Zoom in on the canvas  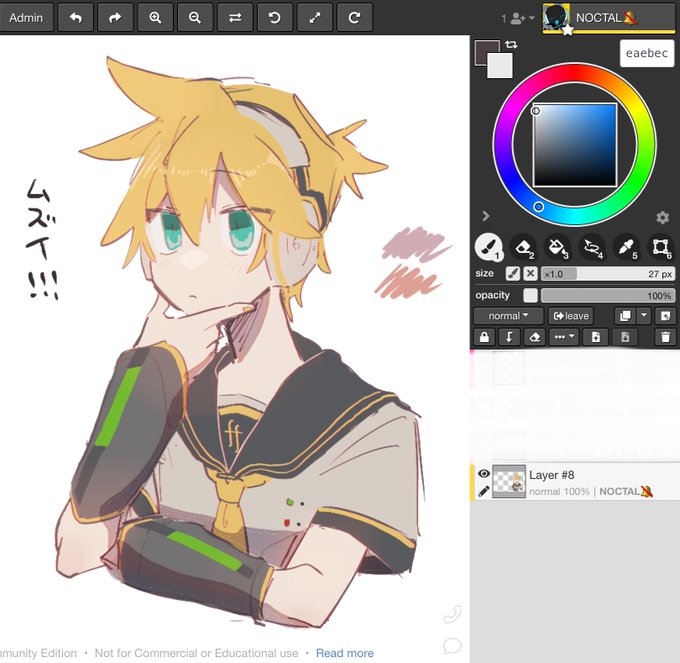coord(155,18)
